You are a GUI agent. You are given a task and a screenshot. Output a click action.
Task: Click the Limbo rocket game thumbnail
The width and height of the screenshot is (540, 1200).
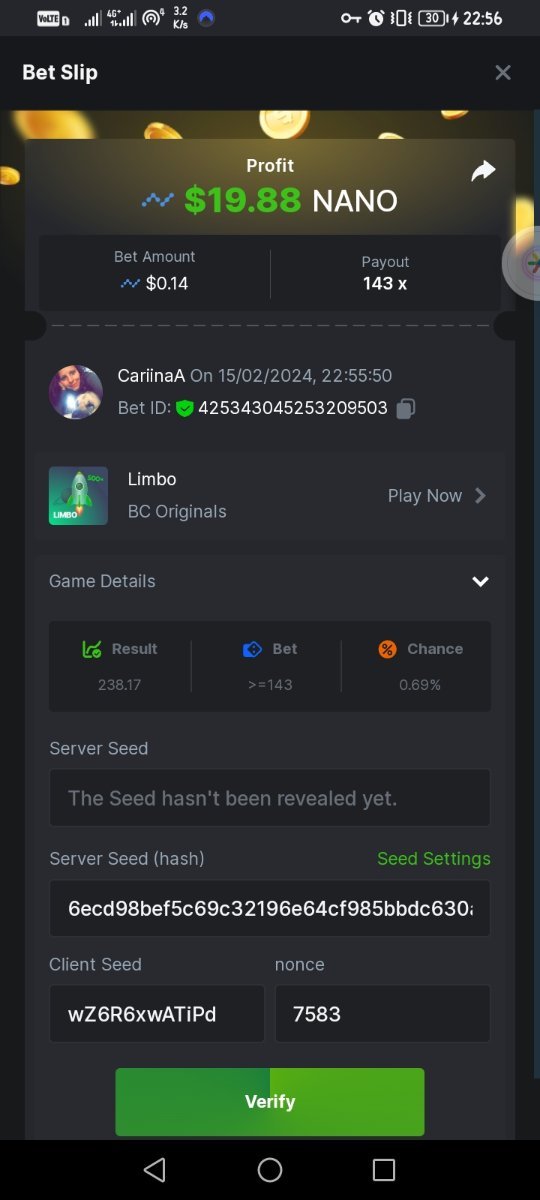(78, 495)
